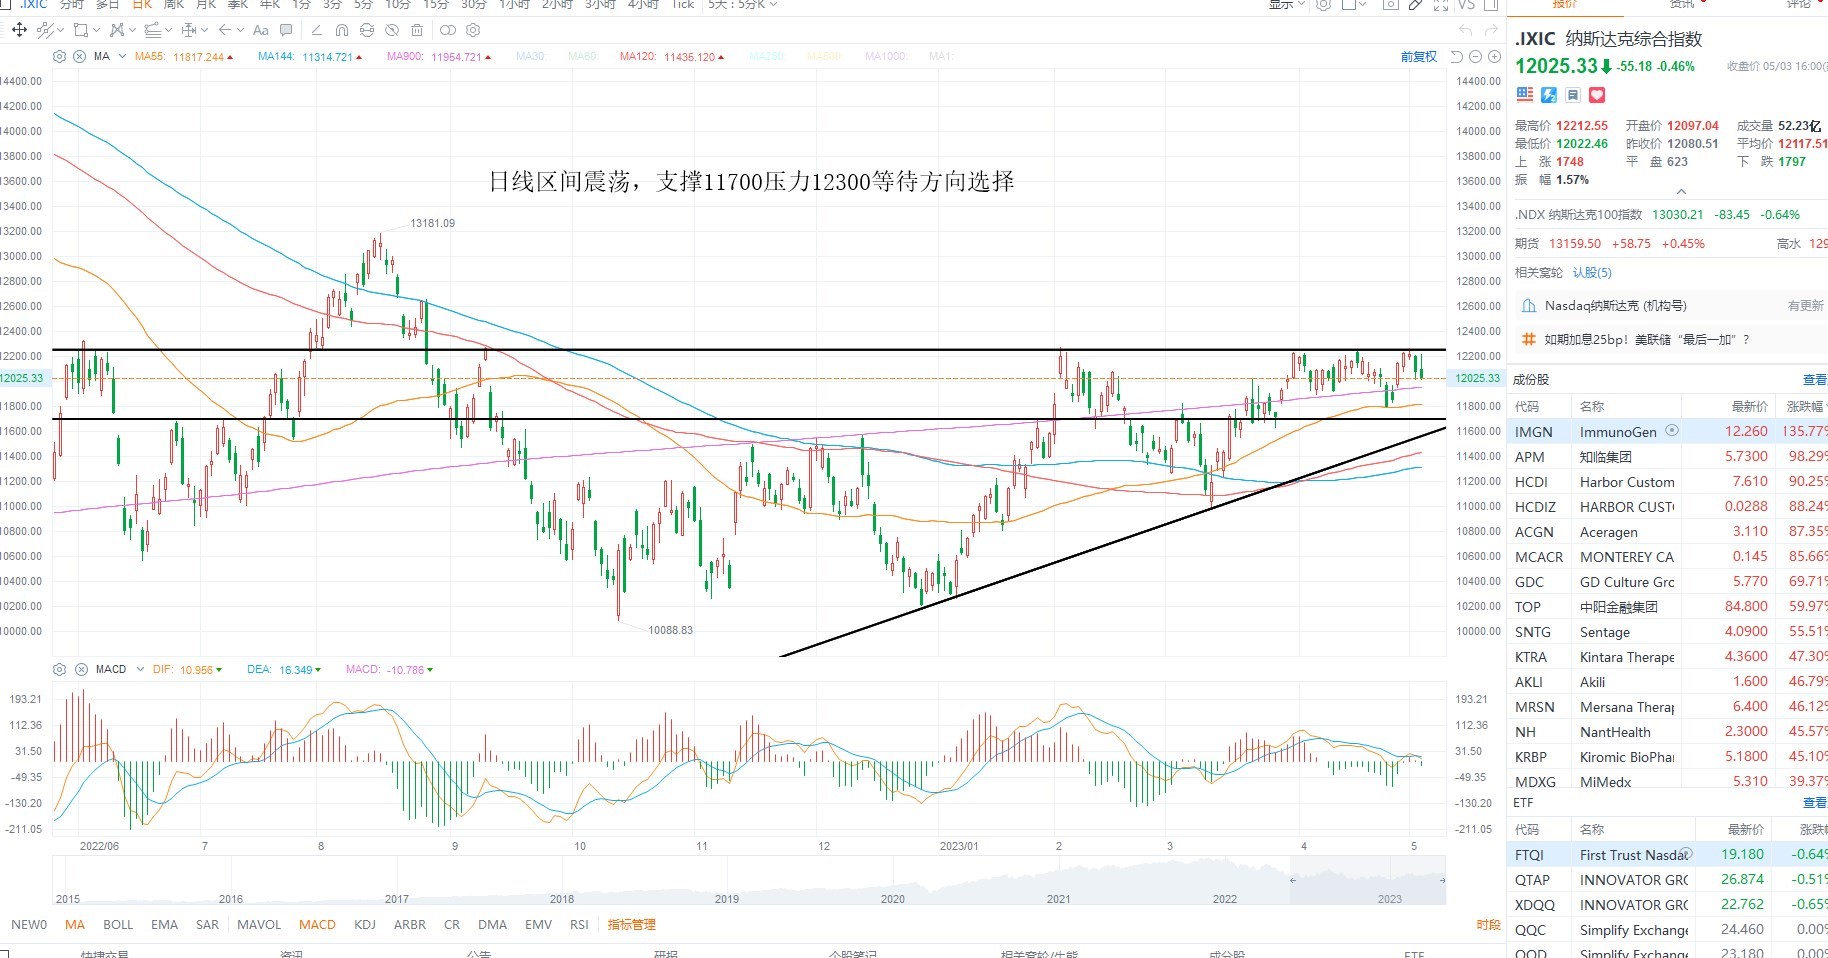Remove the MACD indicator panel
Image resolution: width=1828 pixels, height=958 pixels.
tap(81, 669)
